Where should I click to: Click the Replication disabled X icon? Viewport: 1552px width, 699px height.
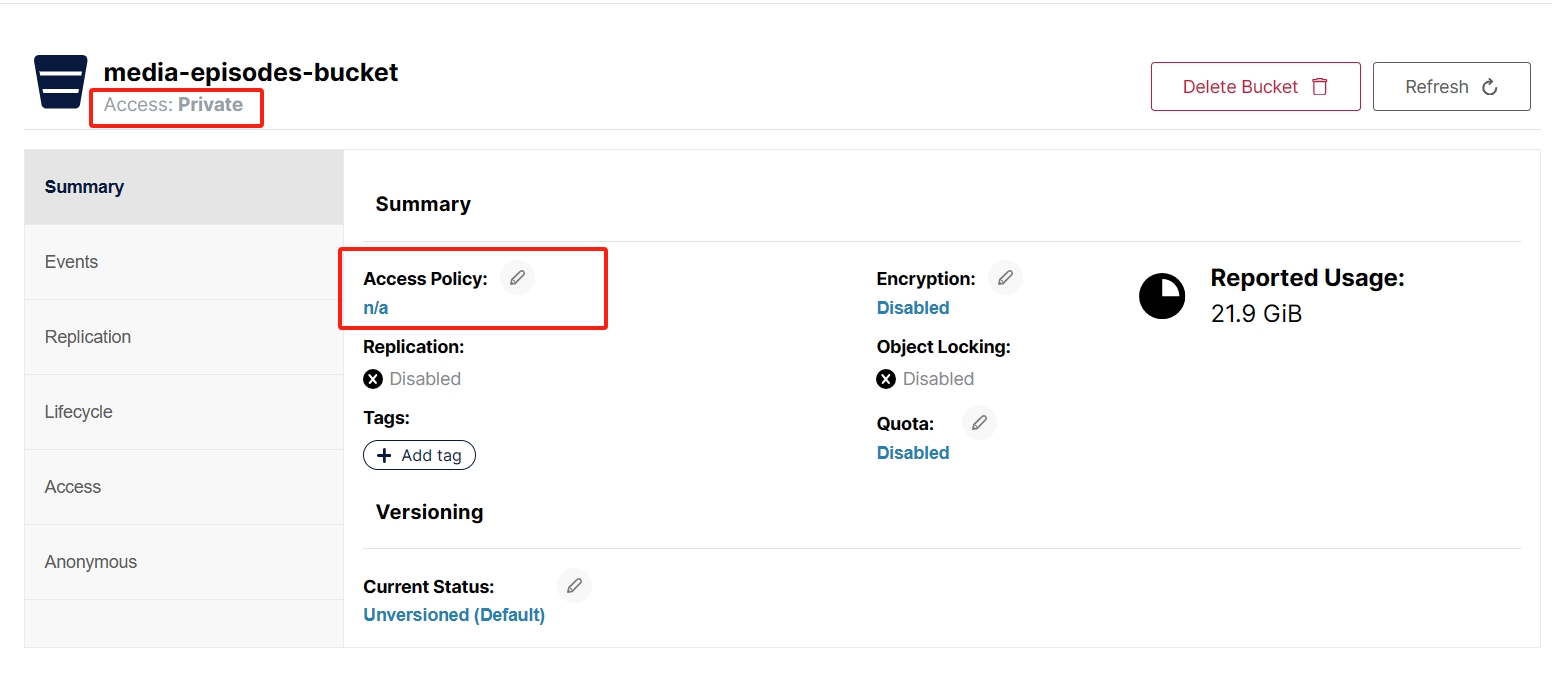point(373,379)
